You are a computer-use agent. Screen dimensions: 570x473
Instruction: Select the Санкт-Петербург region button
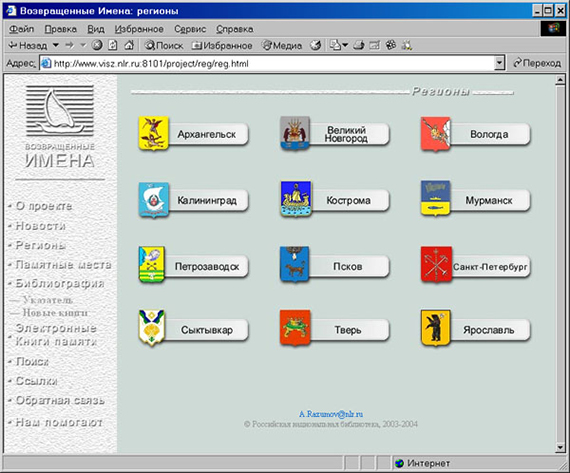491,266
